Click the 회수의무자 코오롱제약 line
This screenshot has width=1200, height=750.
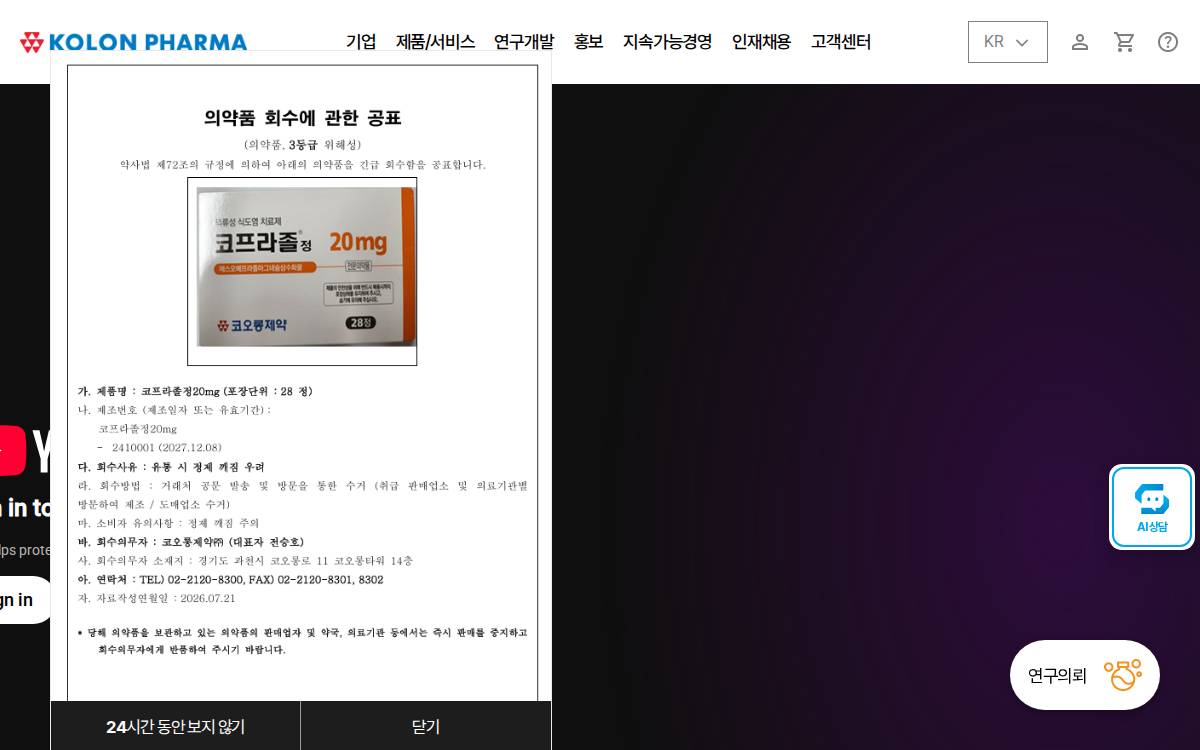191,542
